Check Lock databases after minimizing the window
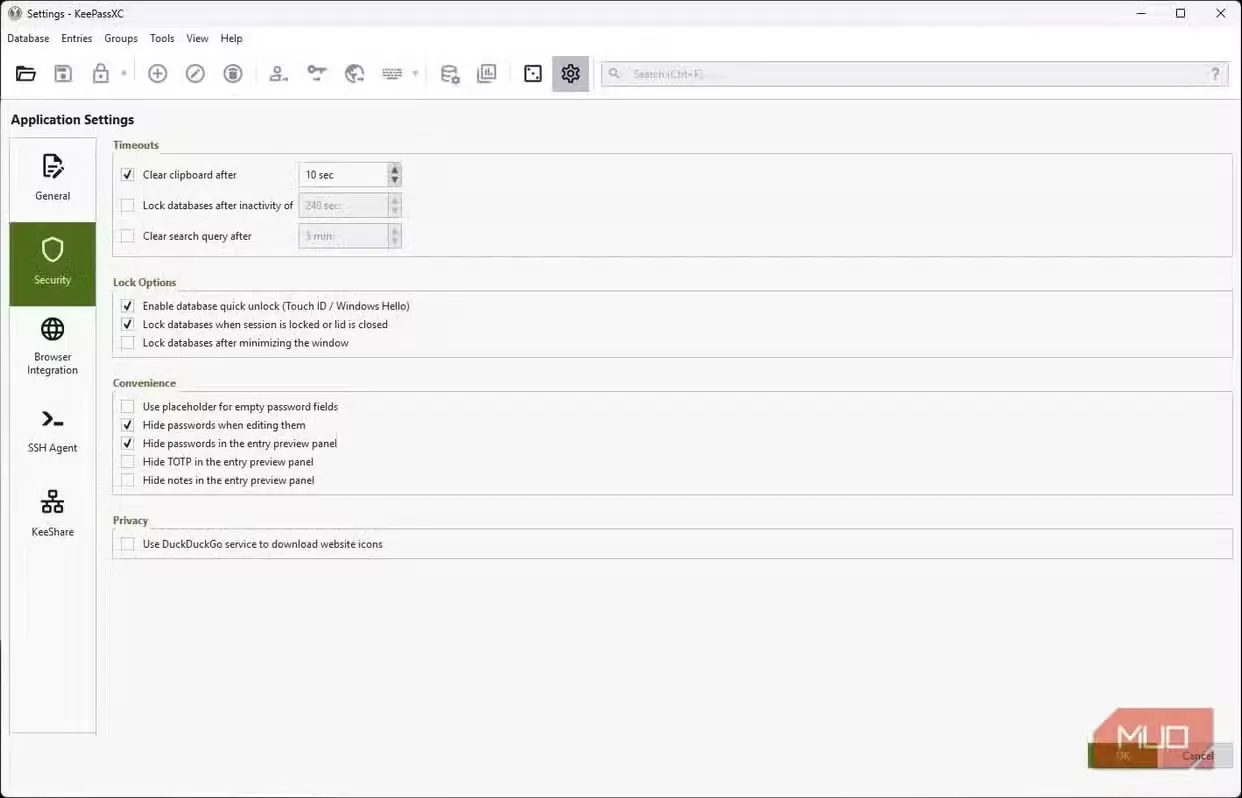The height and width of the screenshot is (798, 1242). [127, 343]
